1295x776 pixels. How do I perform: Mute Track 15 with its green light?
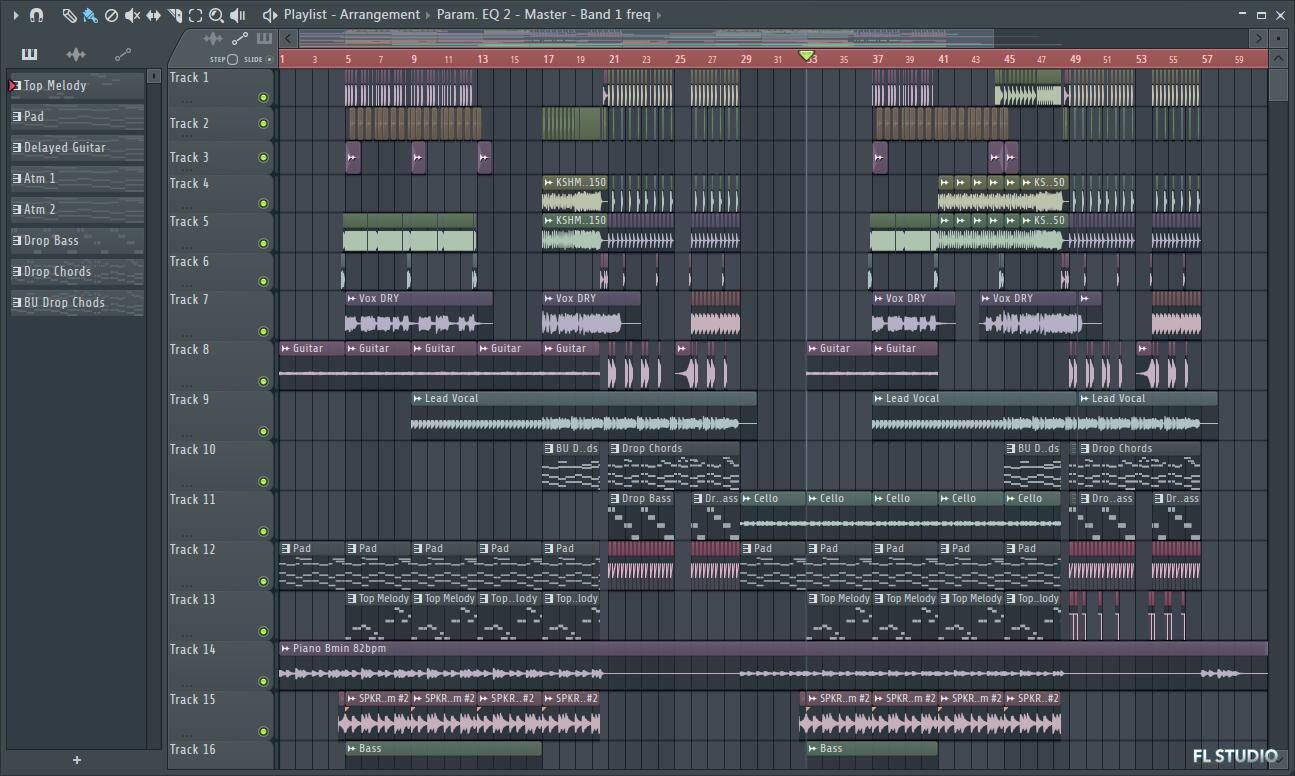[x=263, y=732]
